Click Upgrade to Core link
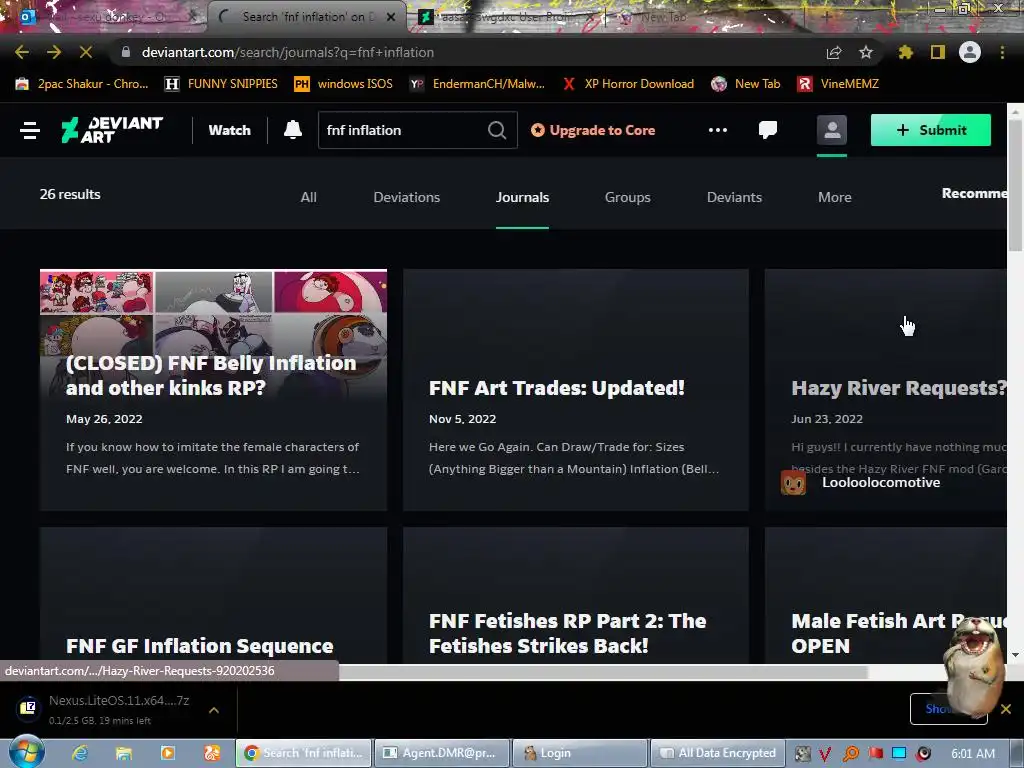The height and width of the screenshot is (768, 1024). [x=593, y=130]
